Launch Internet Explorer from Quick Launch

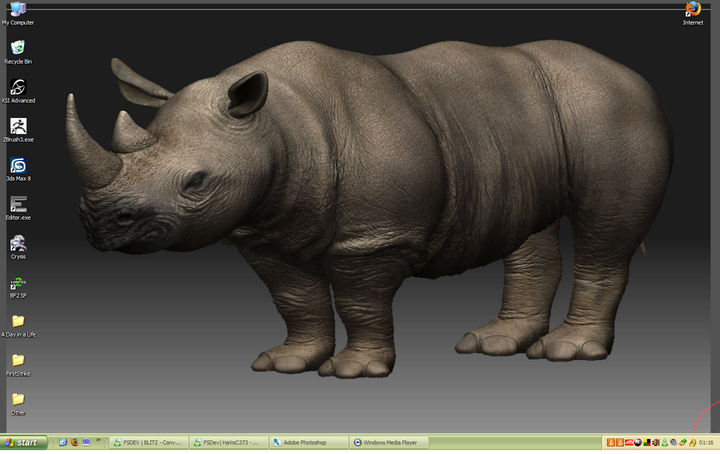tap(63, 443)
